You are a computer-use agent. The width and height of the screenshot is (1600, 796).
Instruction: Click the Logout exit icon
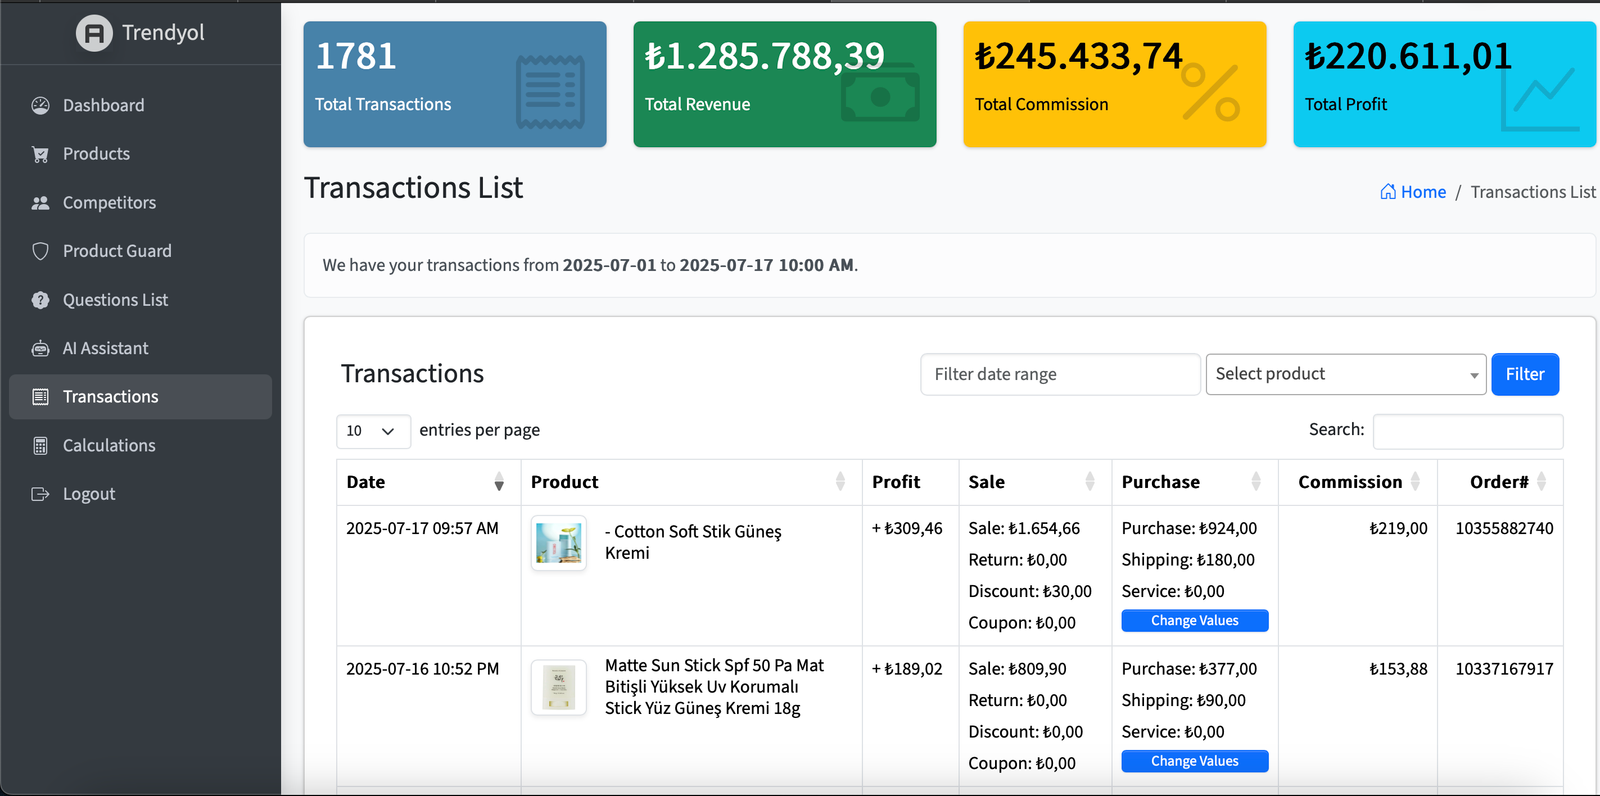coord(40,494)
